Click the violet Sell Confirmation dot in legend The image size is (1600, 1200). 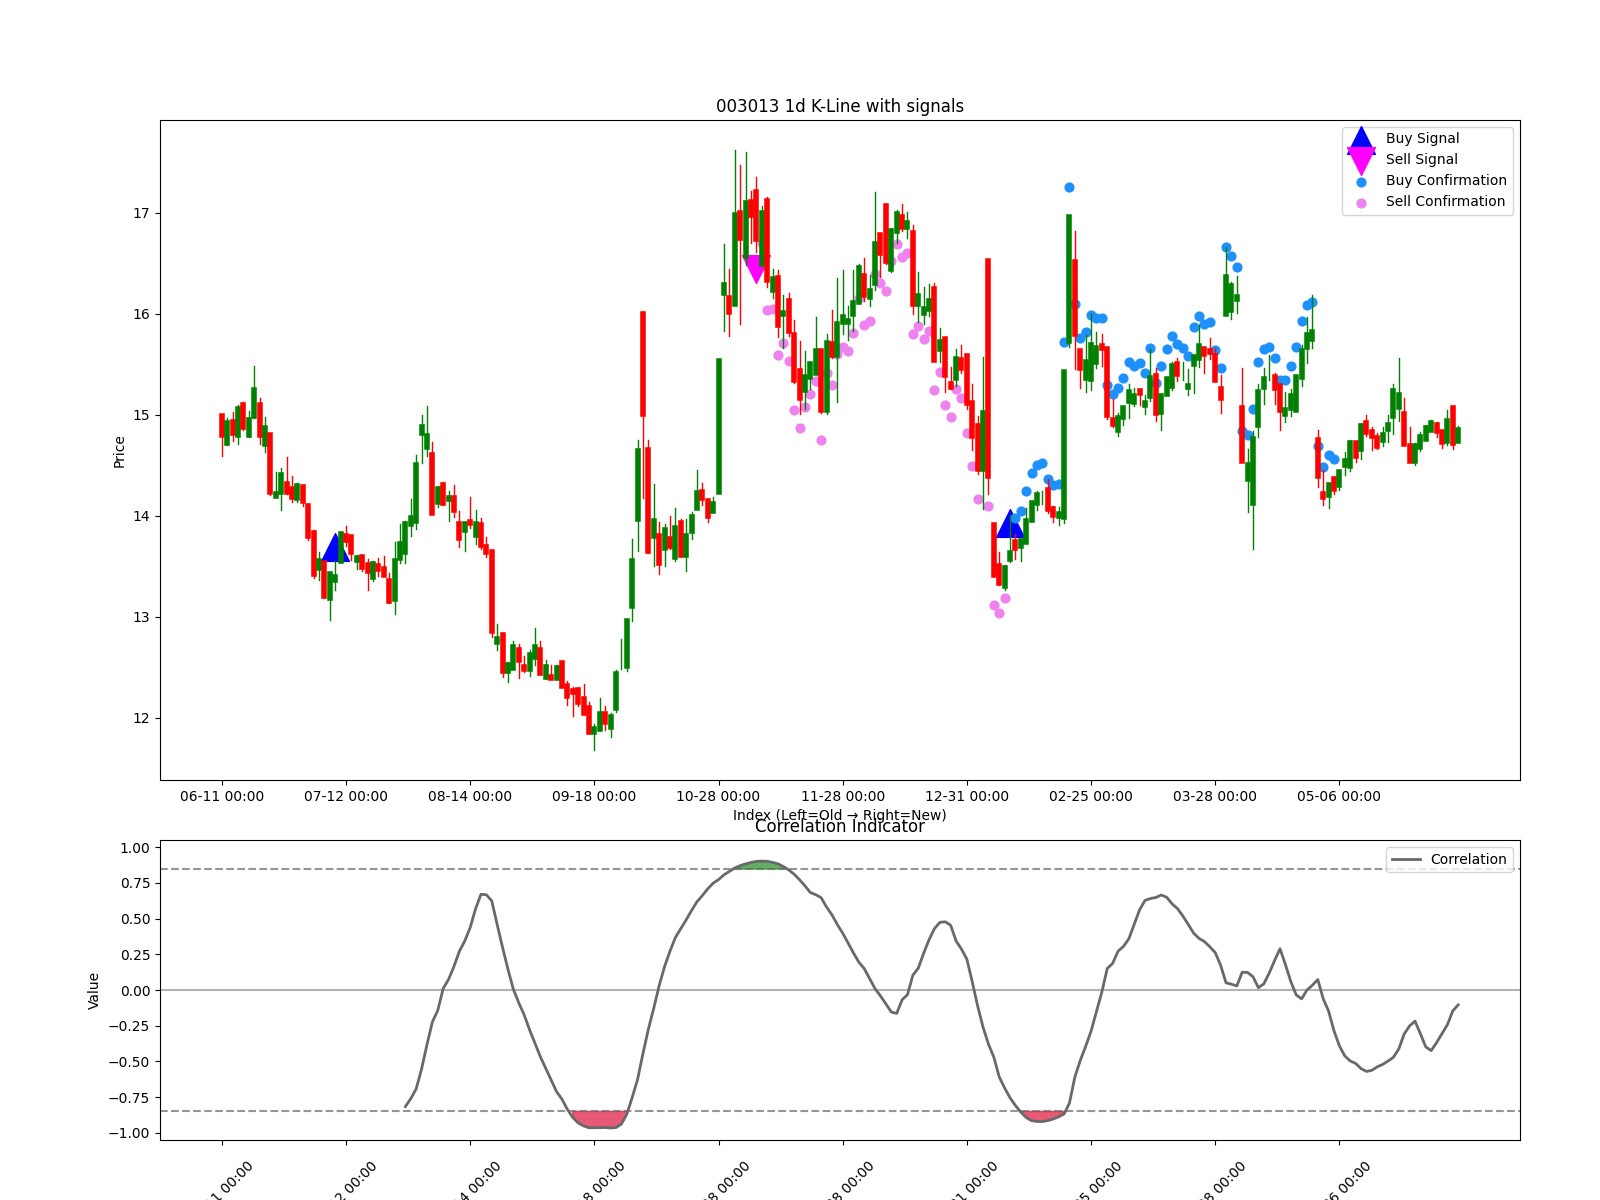(1361, 203)
